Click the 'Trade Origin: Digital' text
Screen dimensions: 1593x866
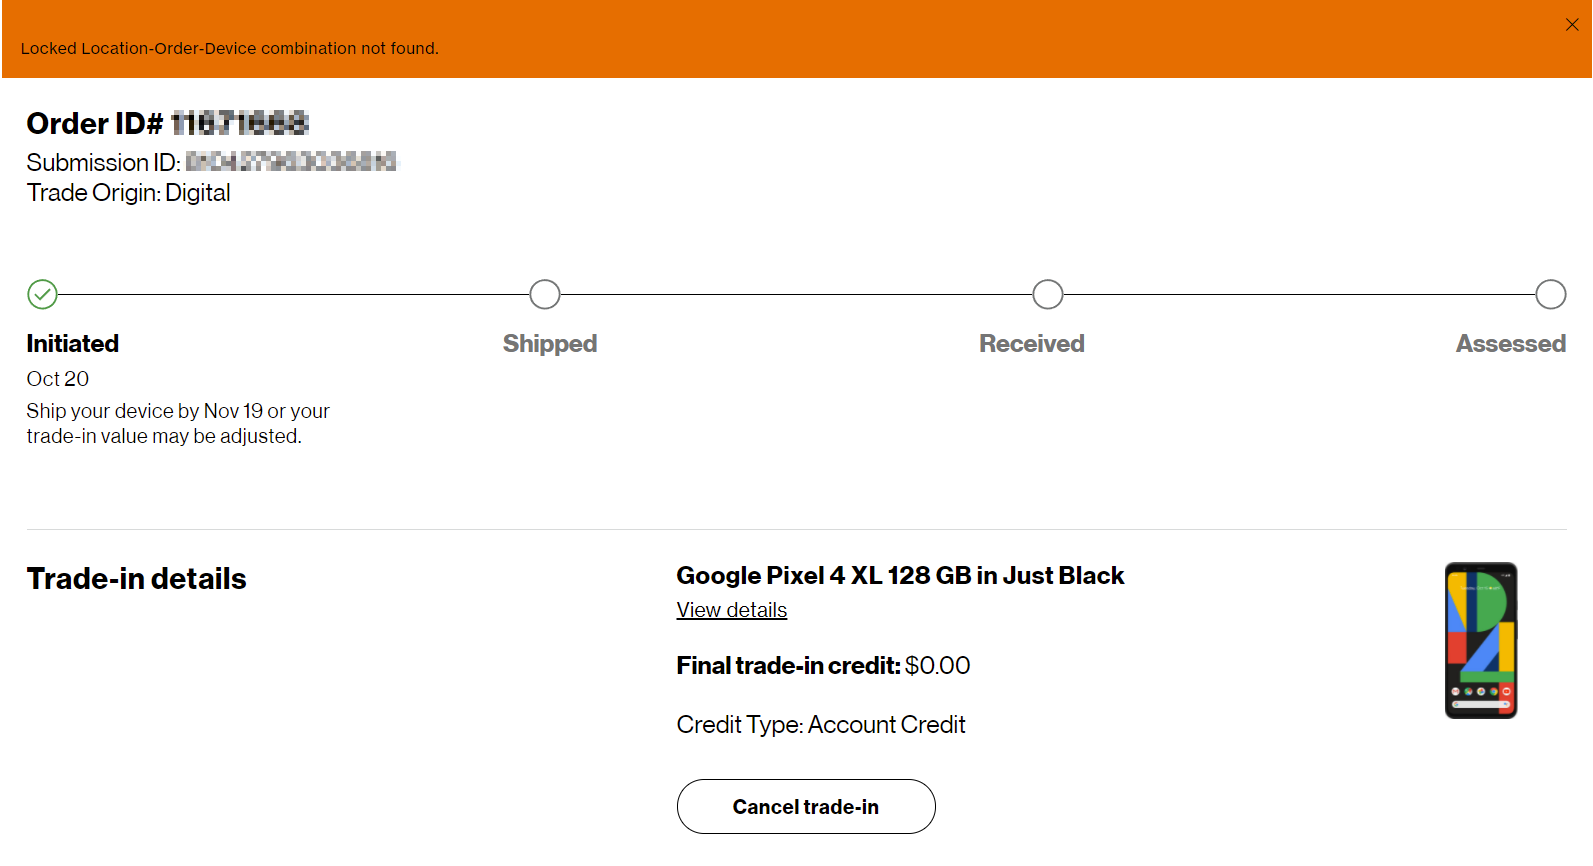tap(129, 193)
